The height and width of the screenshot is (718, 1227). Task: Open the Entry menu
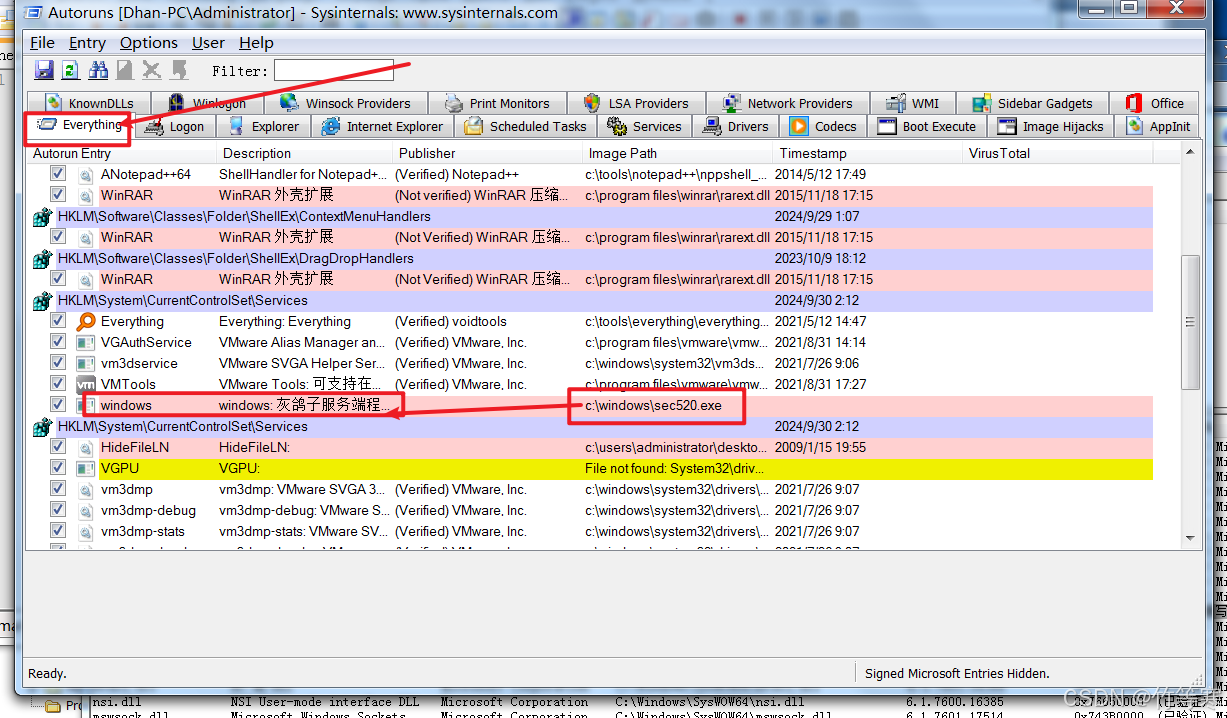coord(87,43)
